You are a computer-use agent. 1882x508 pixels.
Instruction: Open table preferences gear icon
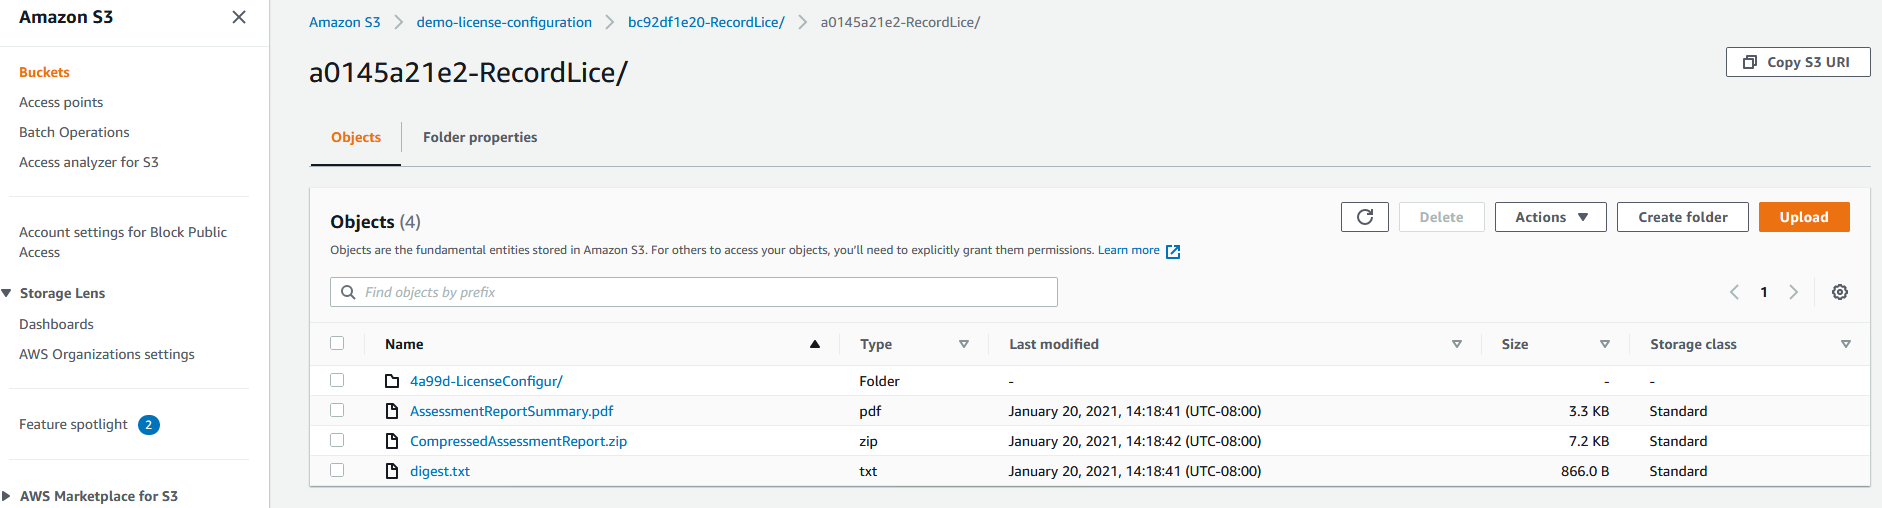pyautogui.click(x=1840, y=292)
